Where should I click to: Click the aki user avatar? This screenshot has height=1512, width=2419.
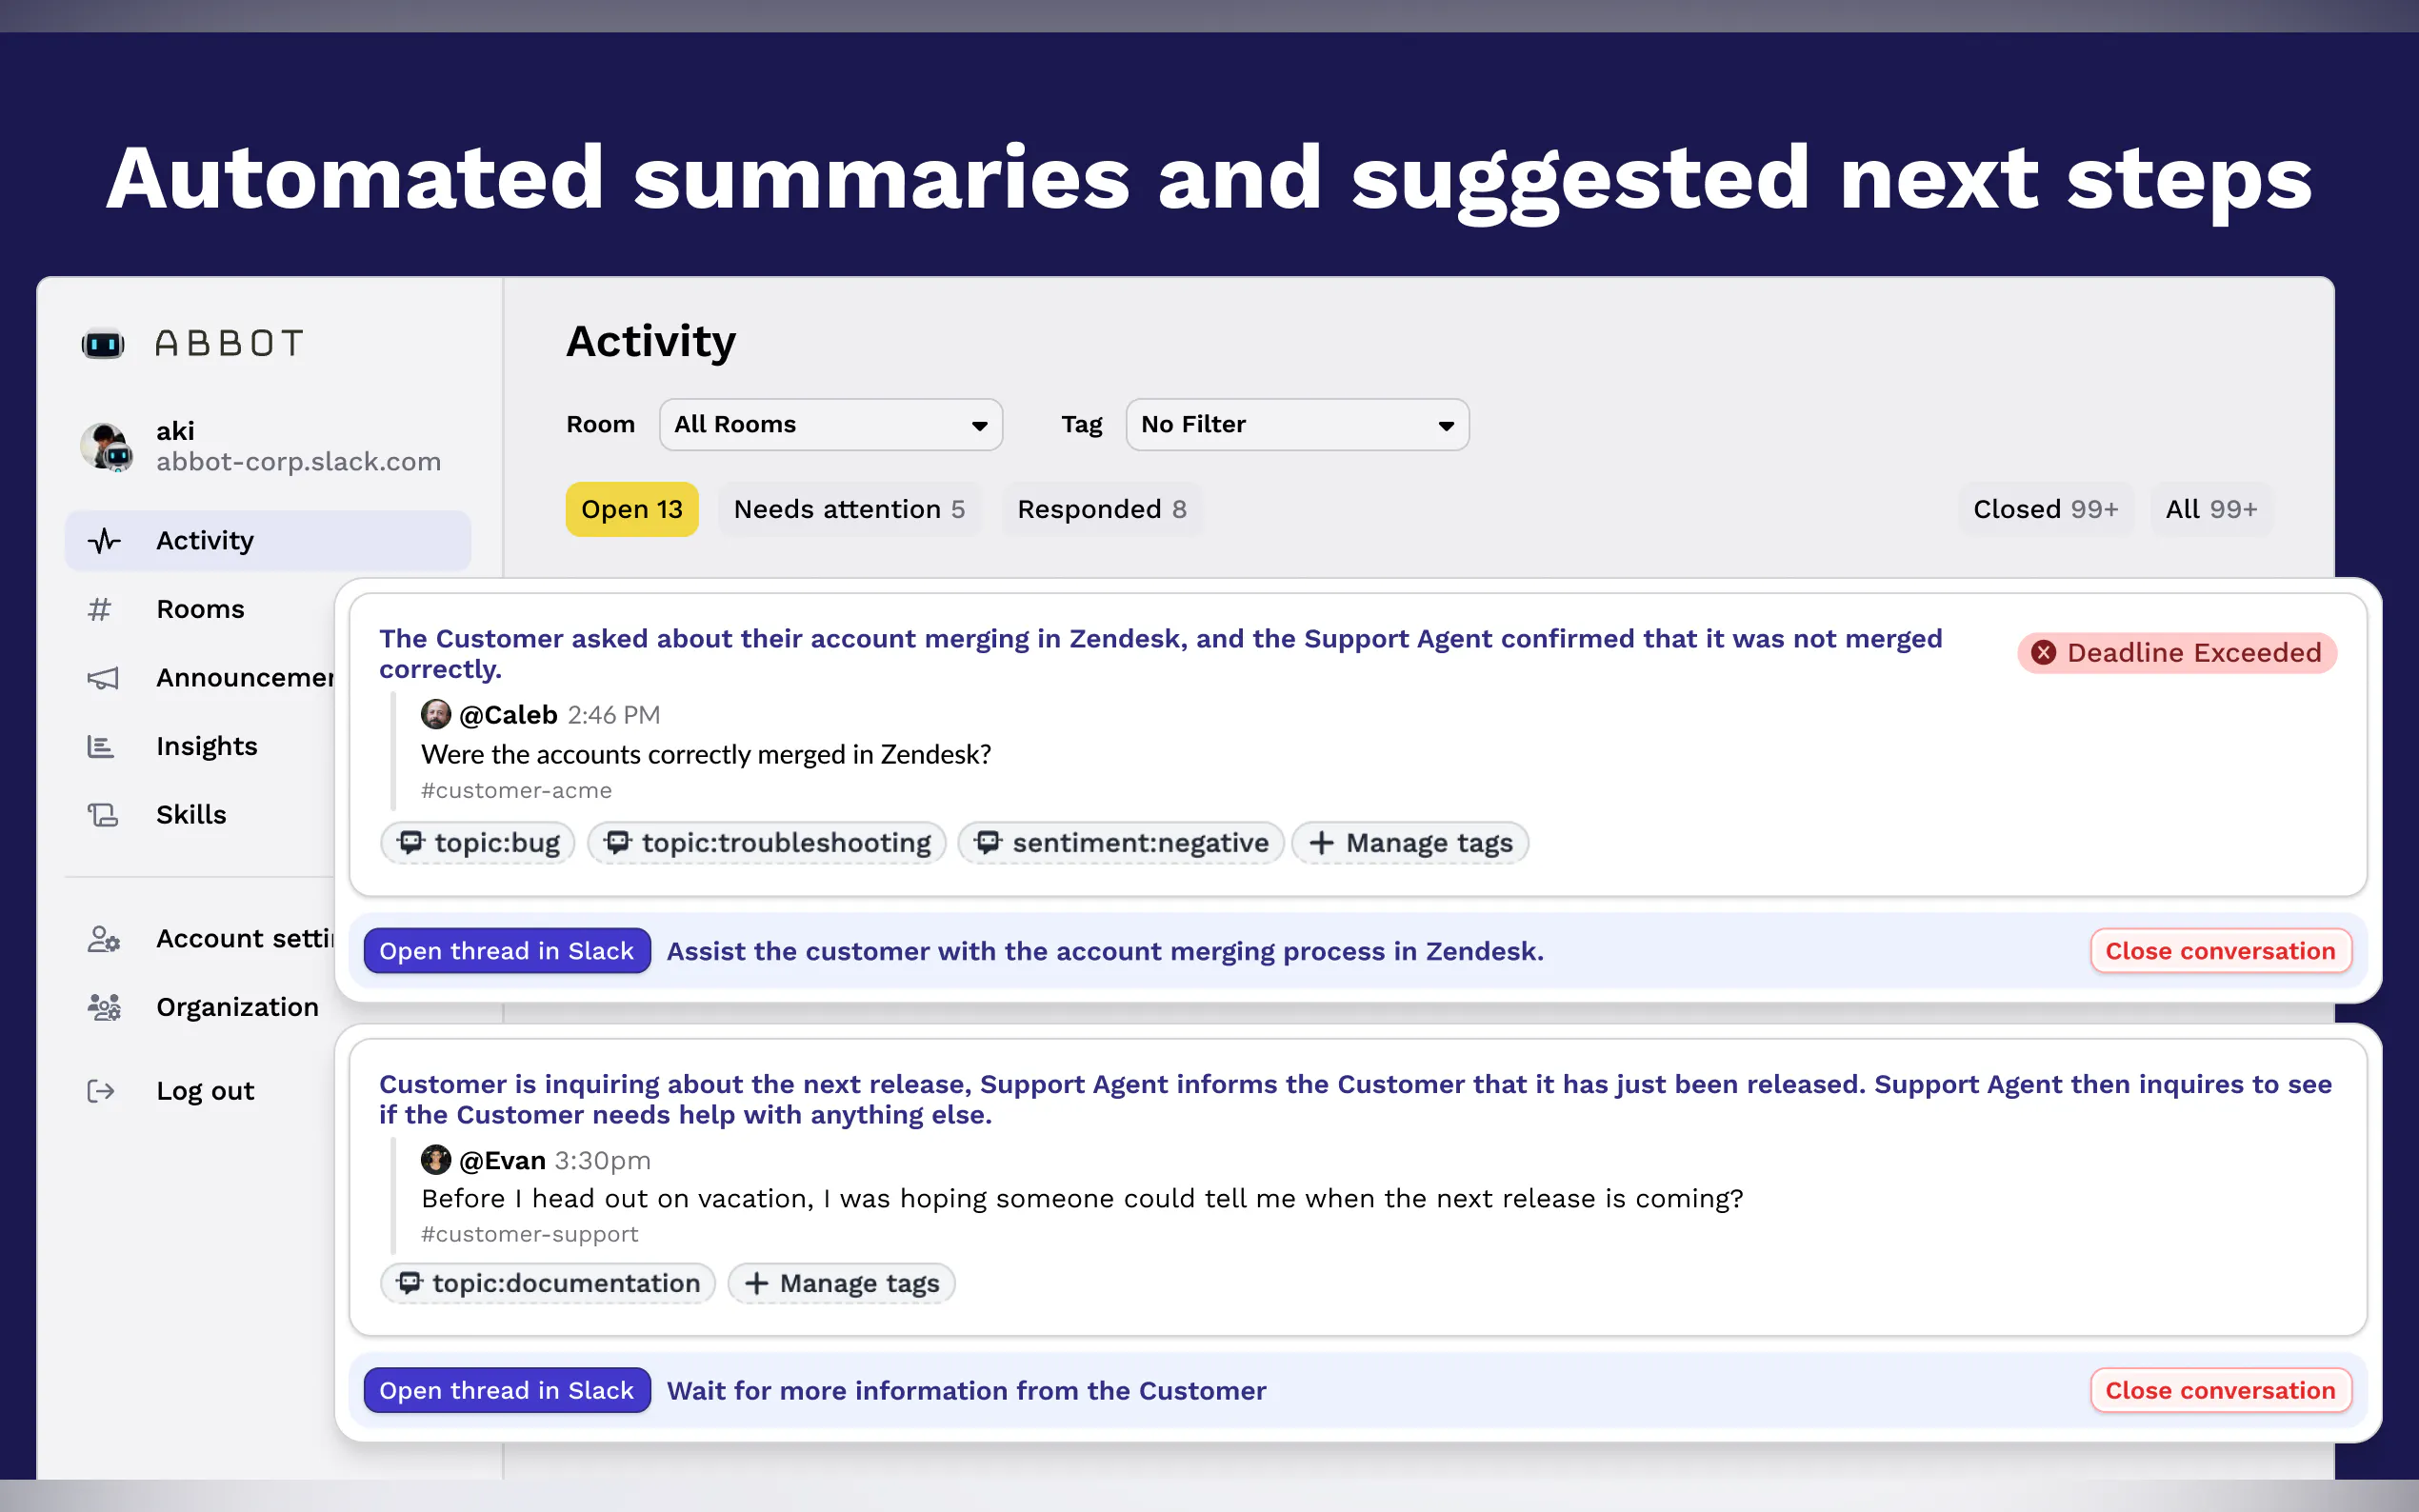[x=106, y=446]
